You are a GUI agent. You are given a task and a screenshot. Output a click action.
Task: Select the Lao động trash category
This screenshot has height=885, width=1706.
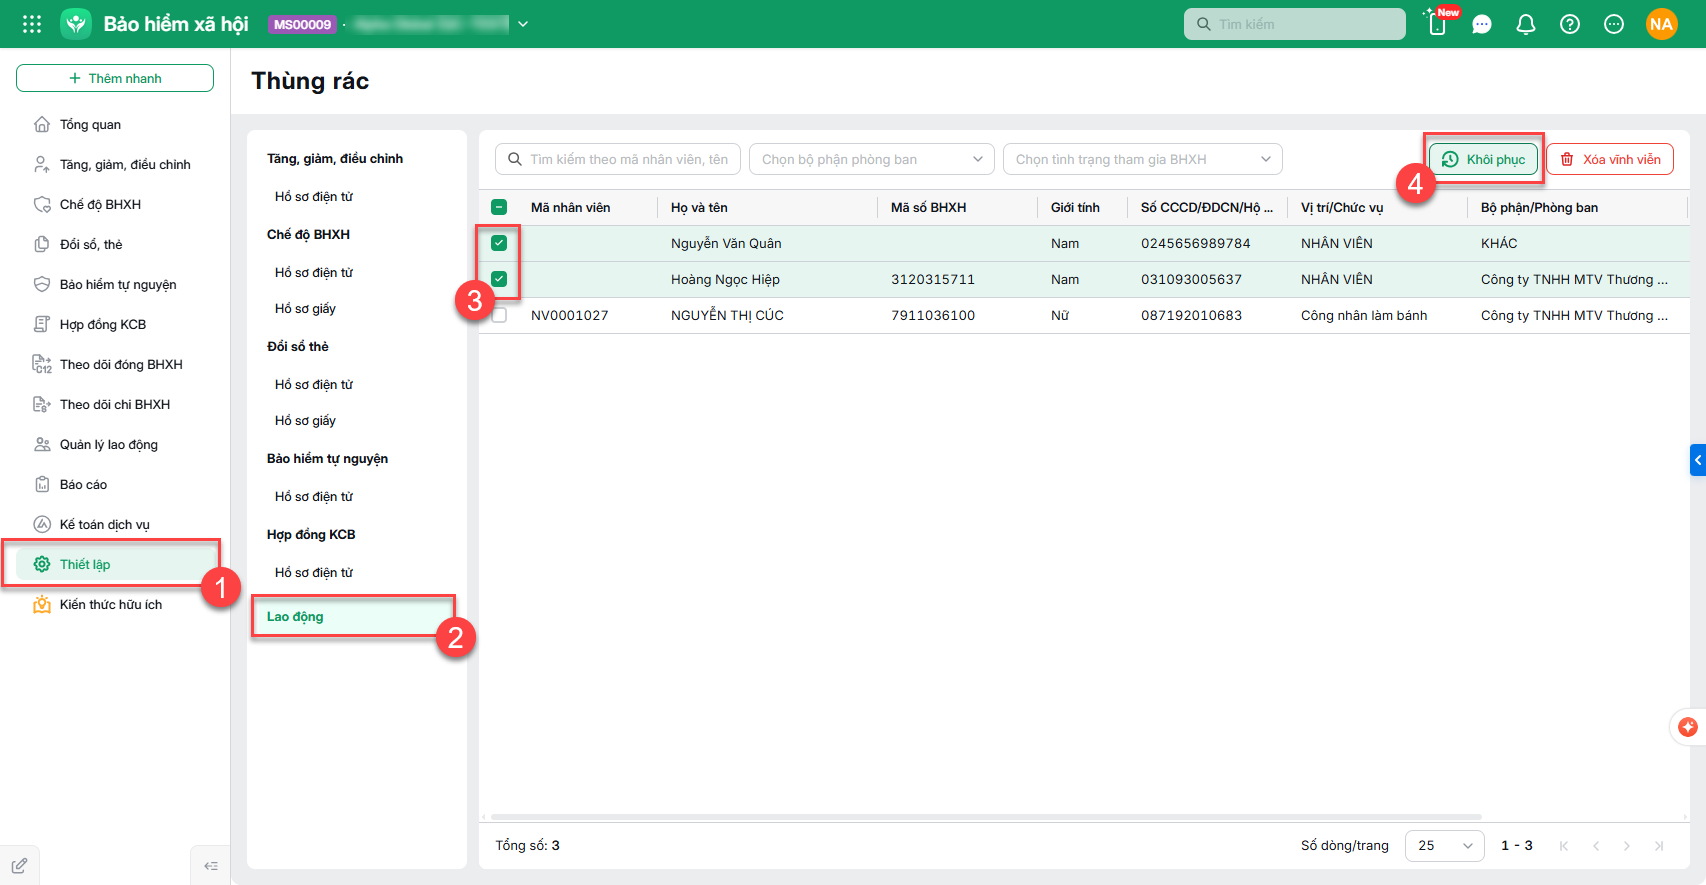(353, 616)
